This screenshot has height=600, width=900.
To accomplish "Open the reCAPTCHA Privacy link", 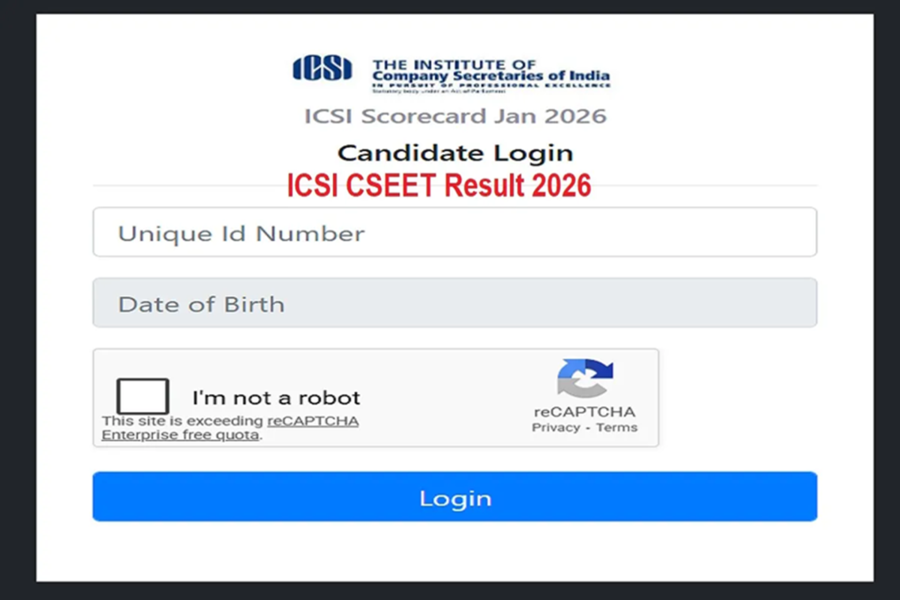I will pos(555,427).
